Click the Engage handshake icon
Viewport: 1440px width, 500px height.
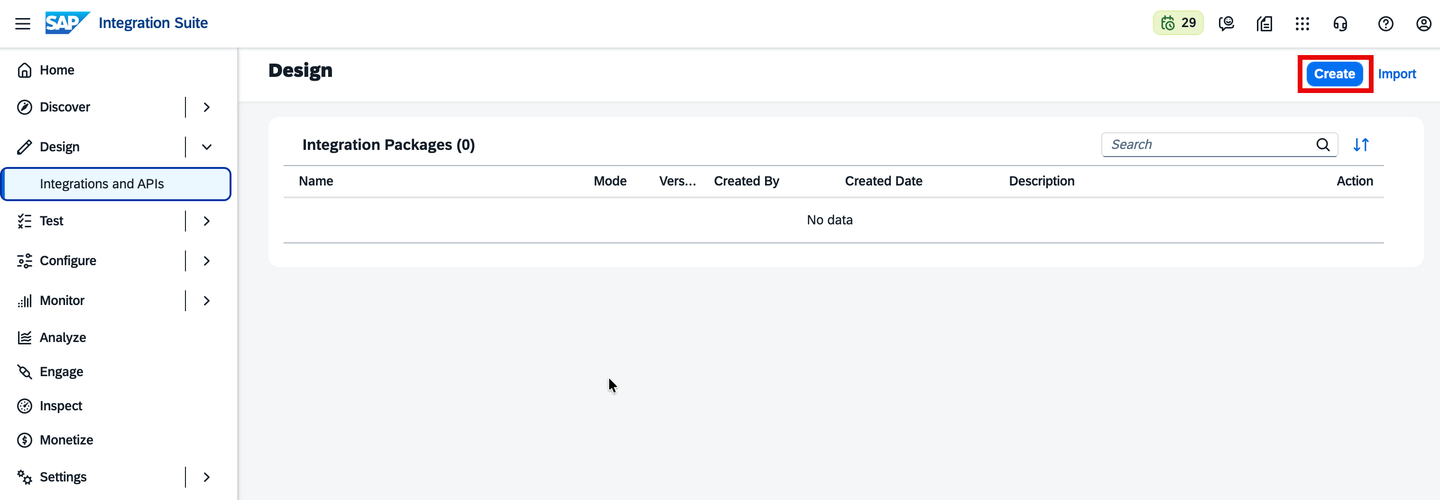(25, 372)
